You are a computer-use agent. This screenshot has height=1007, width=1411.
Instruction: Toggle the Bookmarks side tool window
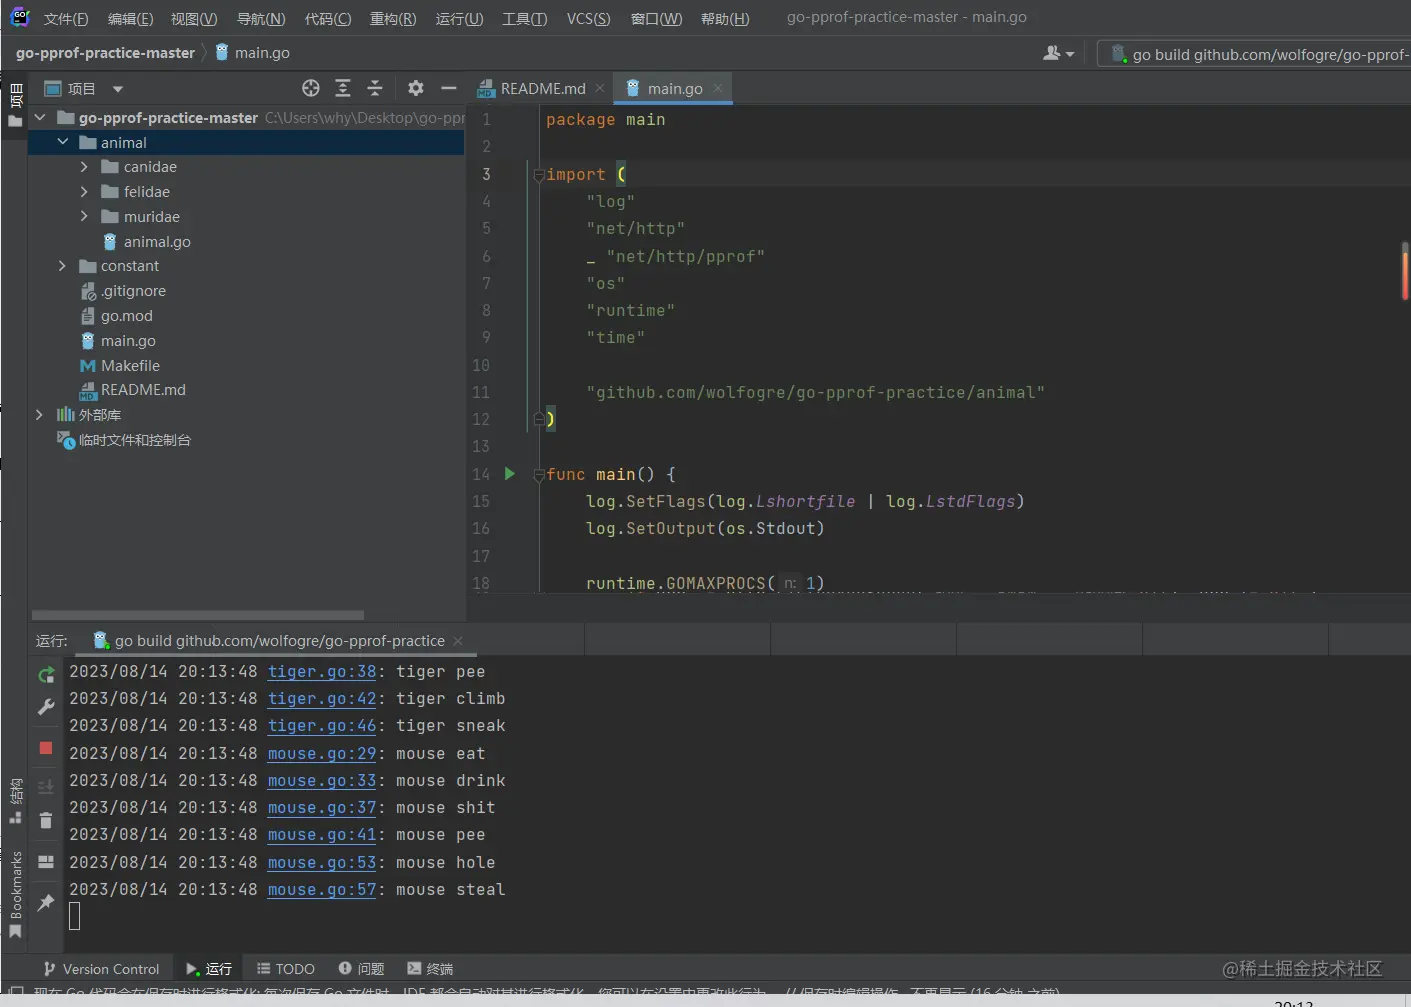point(15,895)
